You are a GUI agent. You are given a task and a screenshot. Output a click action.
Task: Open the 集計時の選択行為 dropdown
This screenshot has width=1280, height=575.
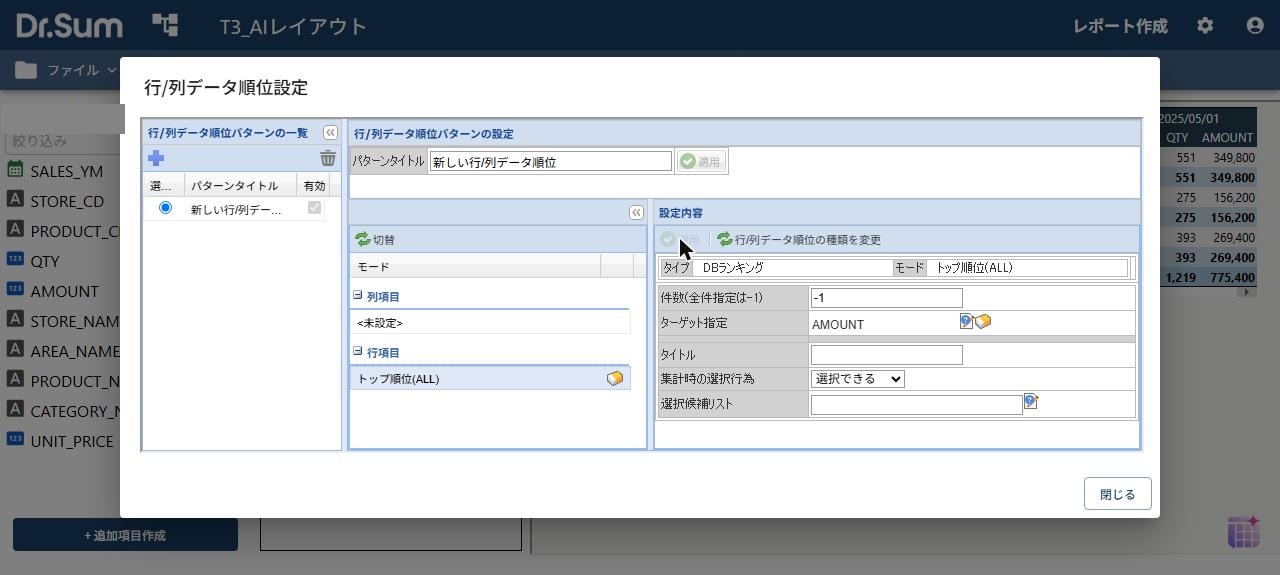(x=857, y=379)
